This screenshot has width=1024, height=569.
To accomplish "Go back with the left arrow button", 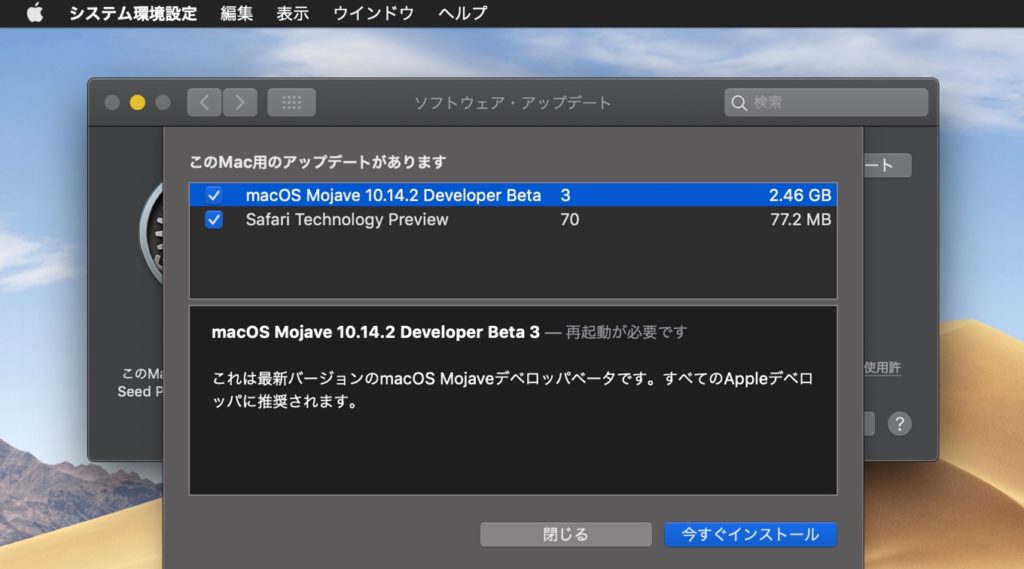I will click(204, 102).
